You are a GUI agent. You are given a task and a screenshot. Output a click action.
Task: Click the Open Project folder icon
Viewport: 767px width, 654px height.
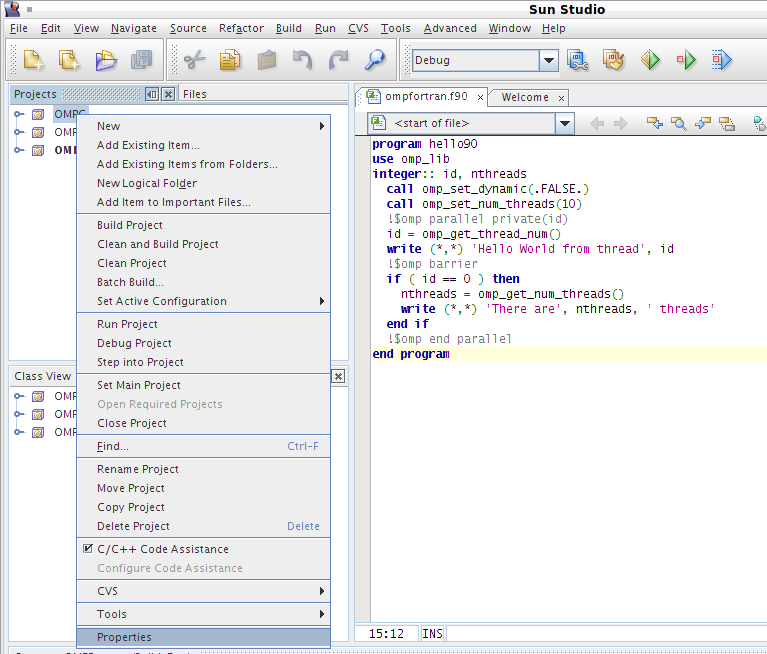tap(106, 60)
